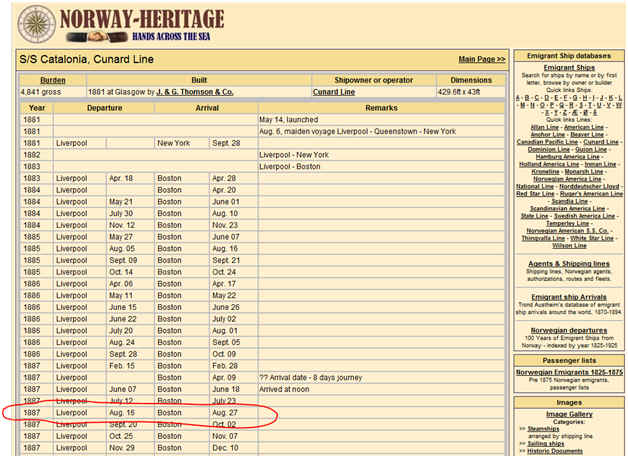Open Emigrant ship Arrivals link
The width and height of the screenshot is (628, 458).
569,297
